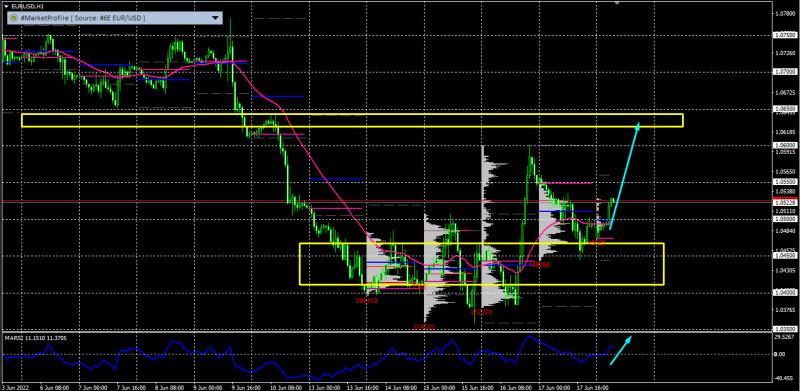The image size is (800, 391).
Task: Select the red horizontal current price line
Action: click(x=387, y=202)
